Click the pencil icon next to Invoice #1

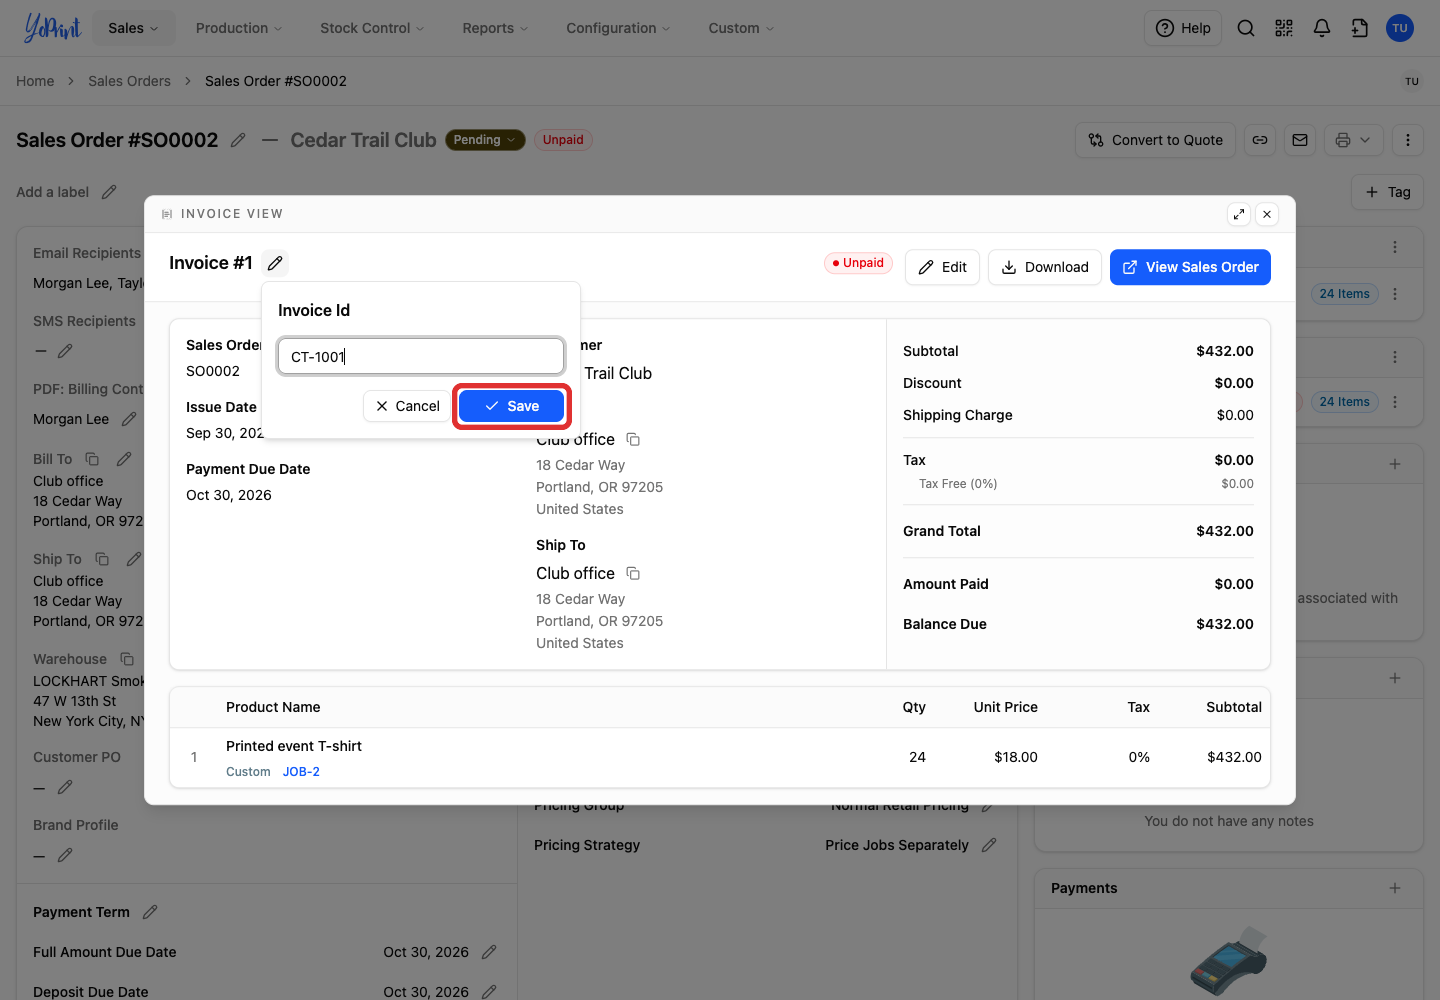point(275,263)
